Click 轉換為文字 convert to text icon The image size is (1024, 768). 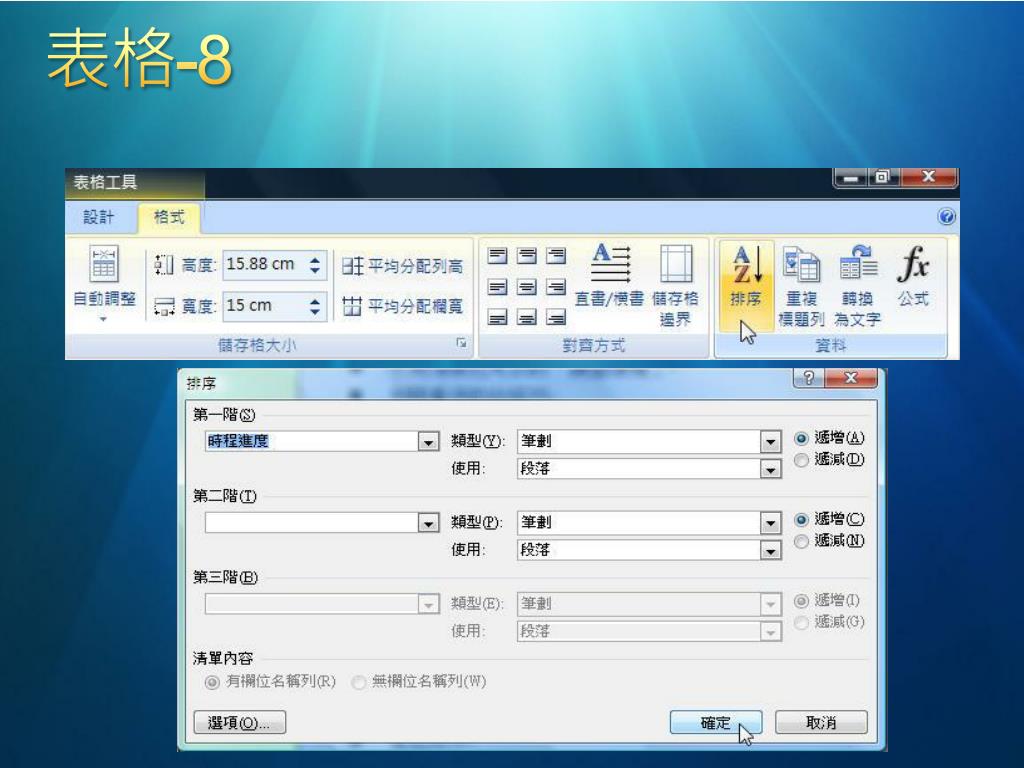tap(857, 286)
